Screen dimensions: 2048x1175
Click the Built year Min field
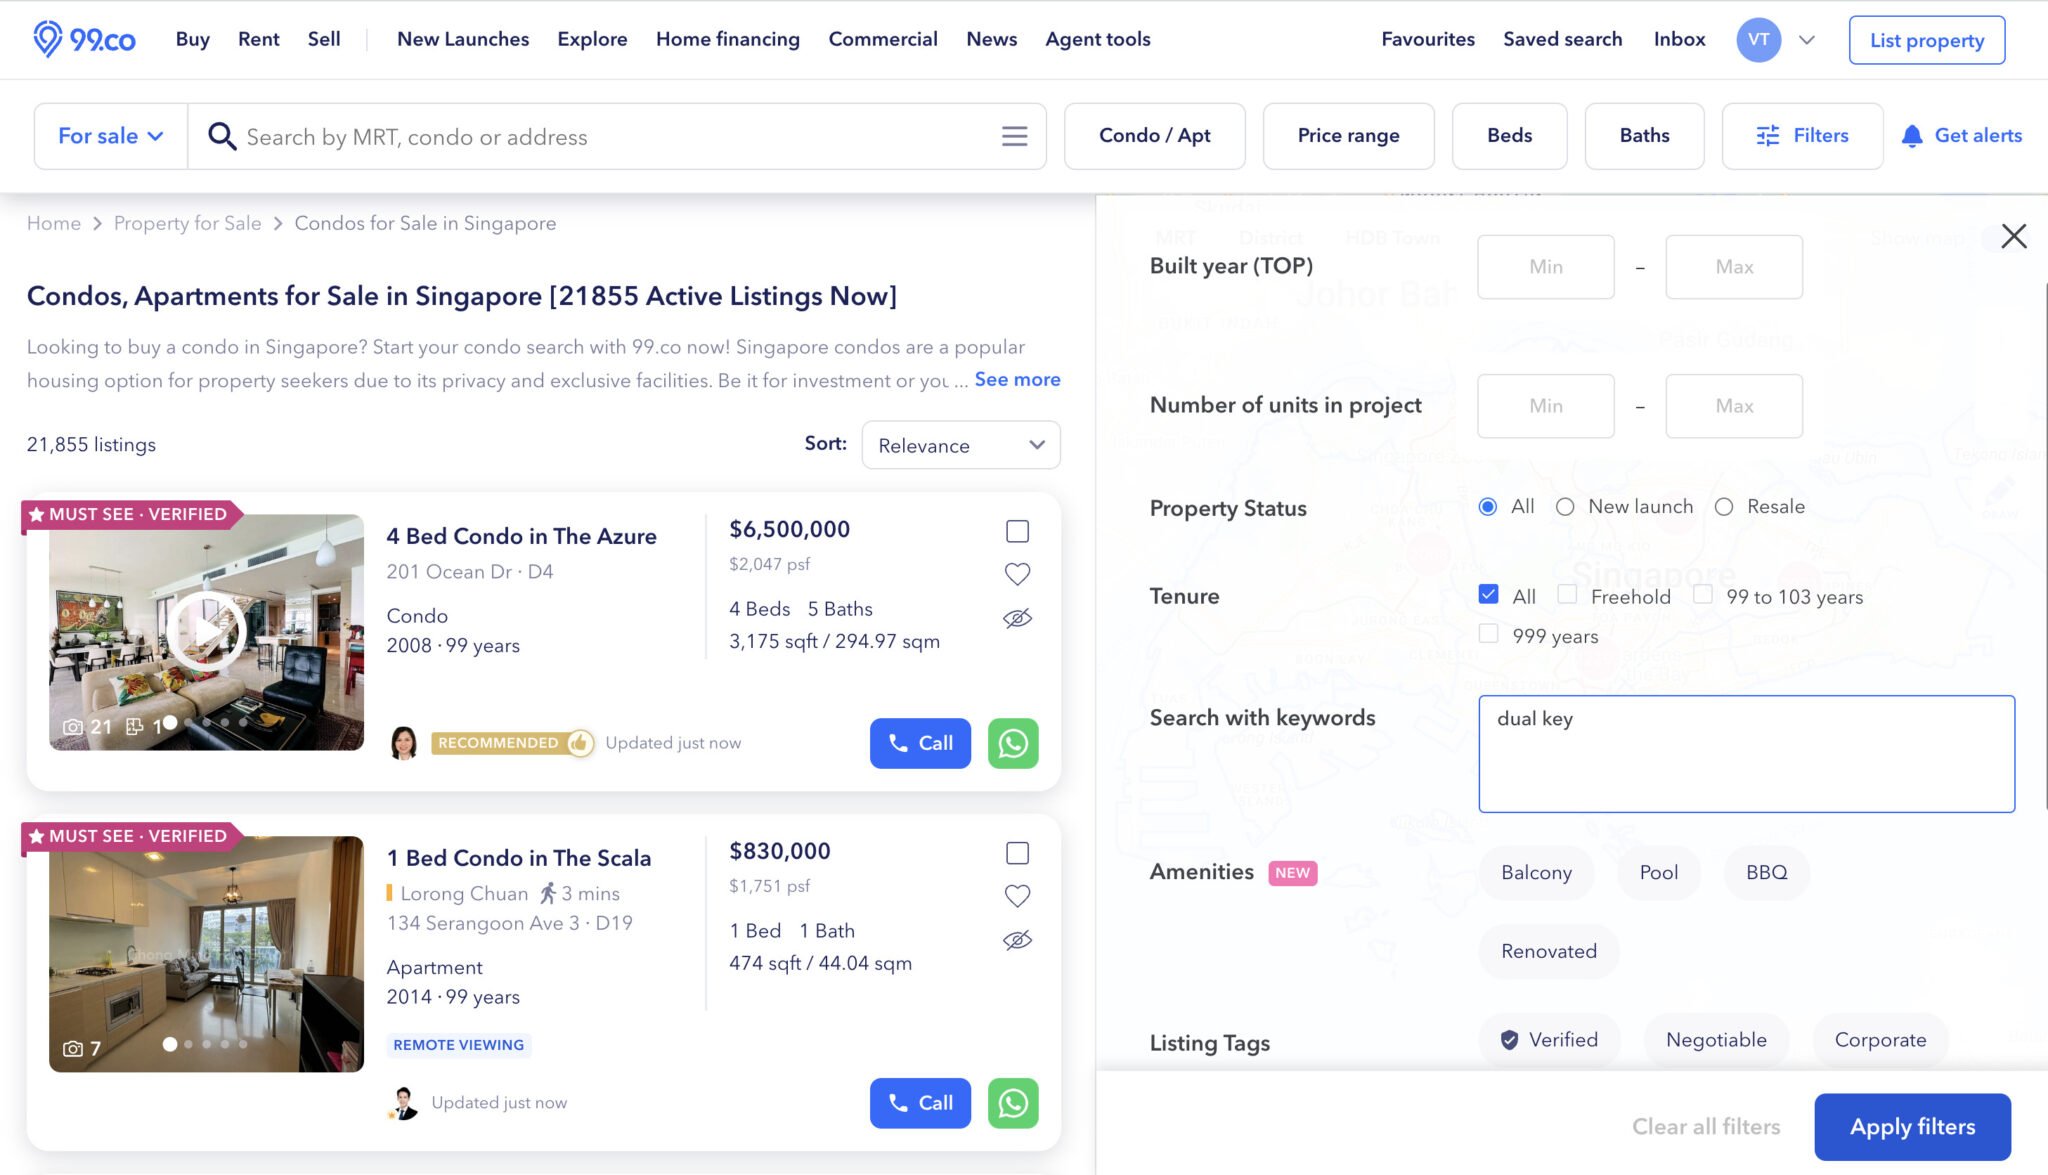(x=1545, y=267)
